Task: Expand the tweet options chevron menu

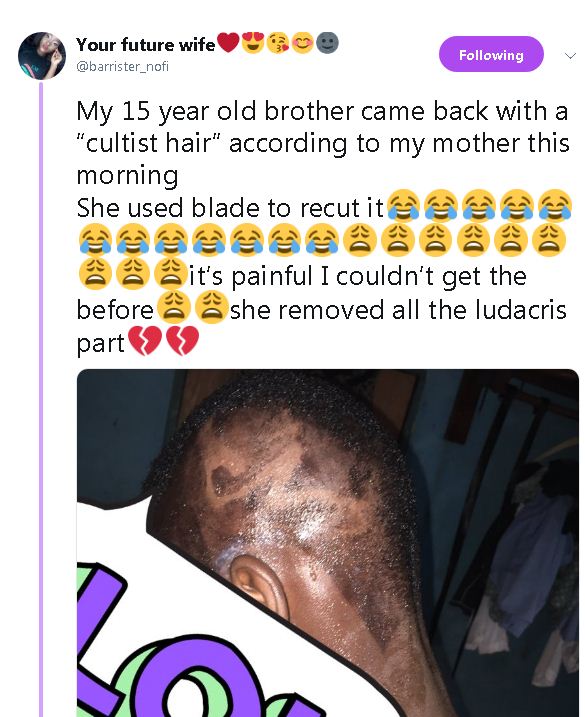Action: (570, 56)
